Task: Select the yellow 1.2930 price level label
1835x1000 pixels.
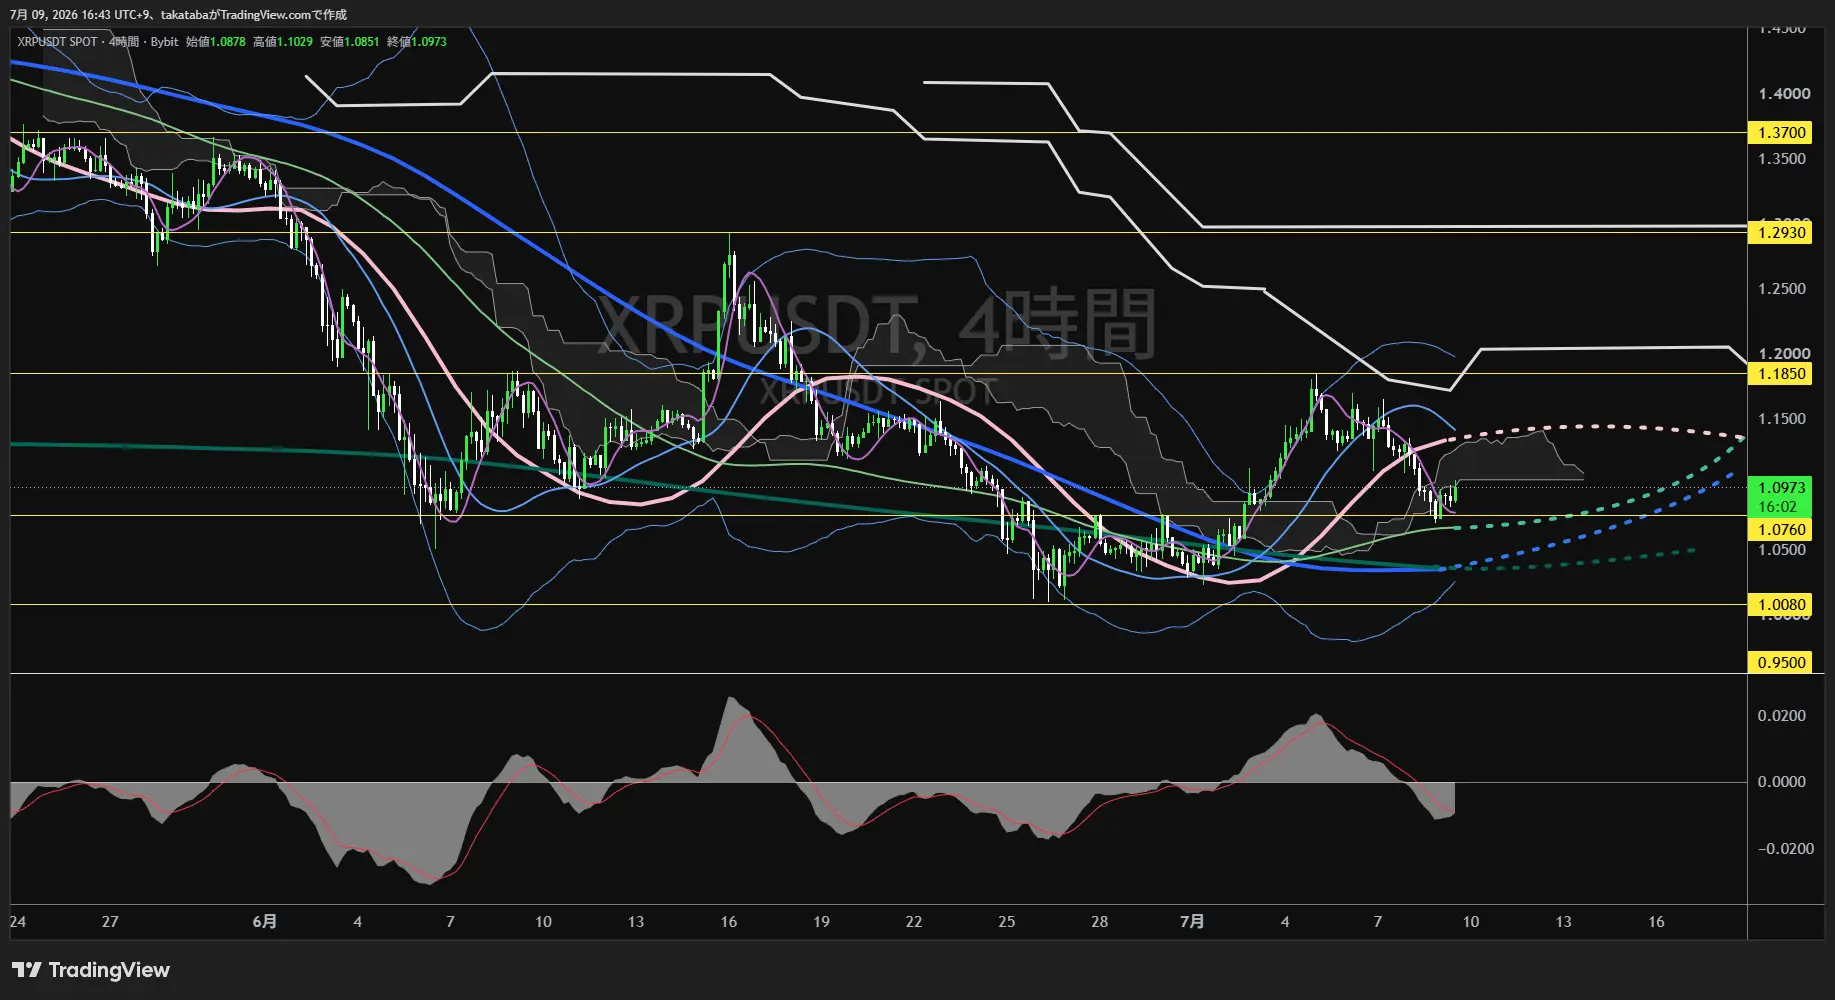Action: pos(1780,232)
